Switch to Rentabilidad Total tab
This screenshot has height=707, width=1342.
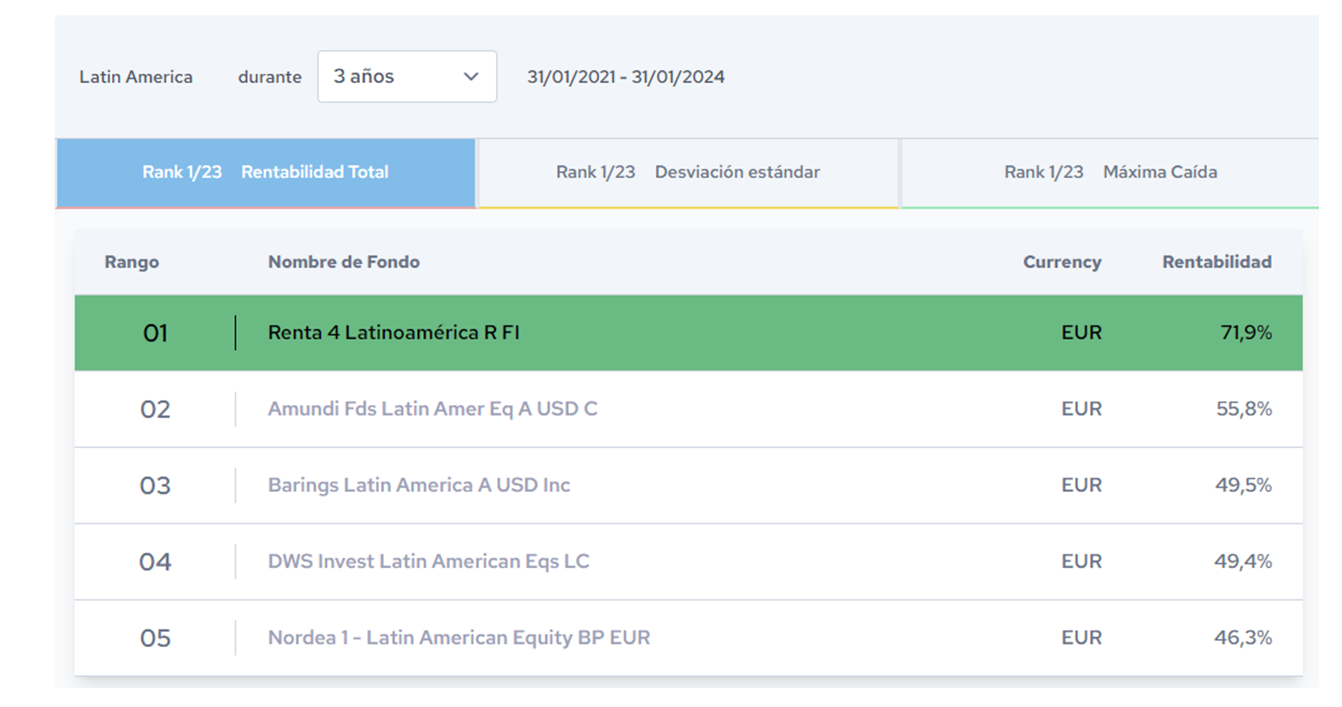[265, 172]
